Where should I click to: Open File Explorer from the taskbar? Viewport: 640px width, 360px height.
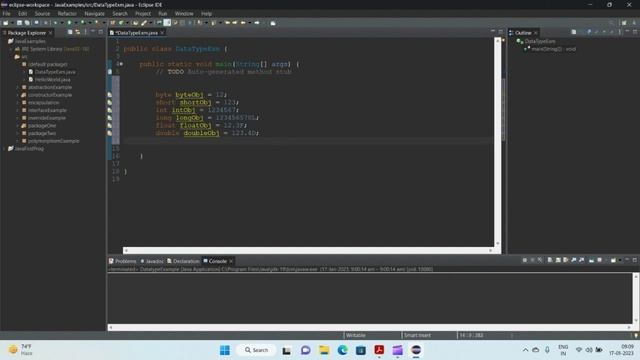(x=324, y=350)
